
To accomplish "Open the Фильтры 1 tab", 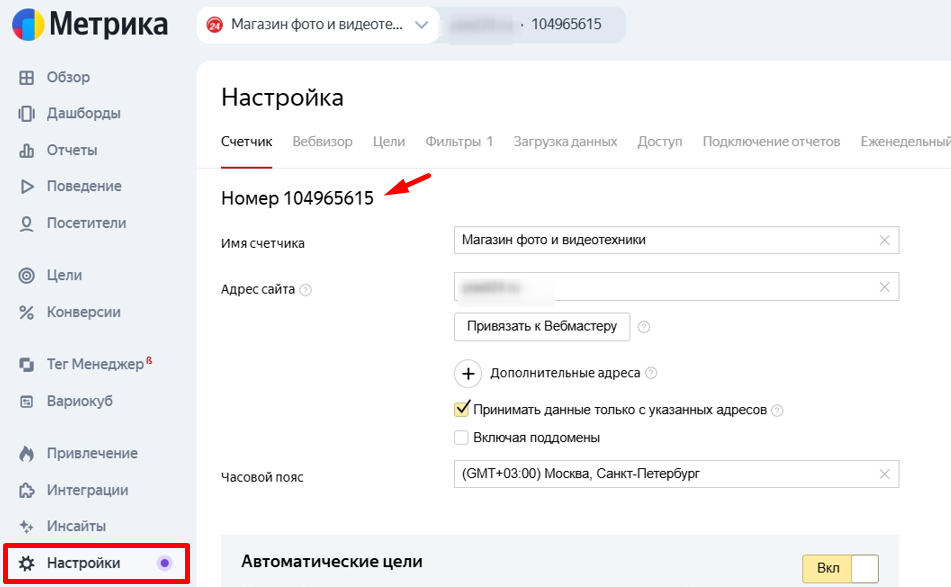I will [459, 142].
